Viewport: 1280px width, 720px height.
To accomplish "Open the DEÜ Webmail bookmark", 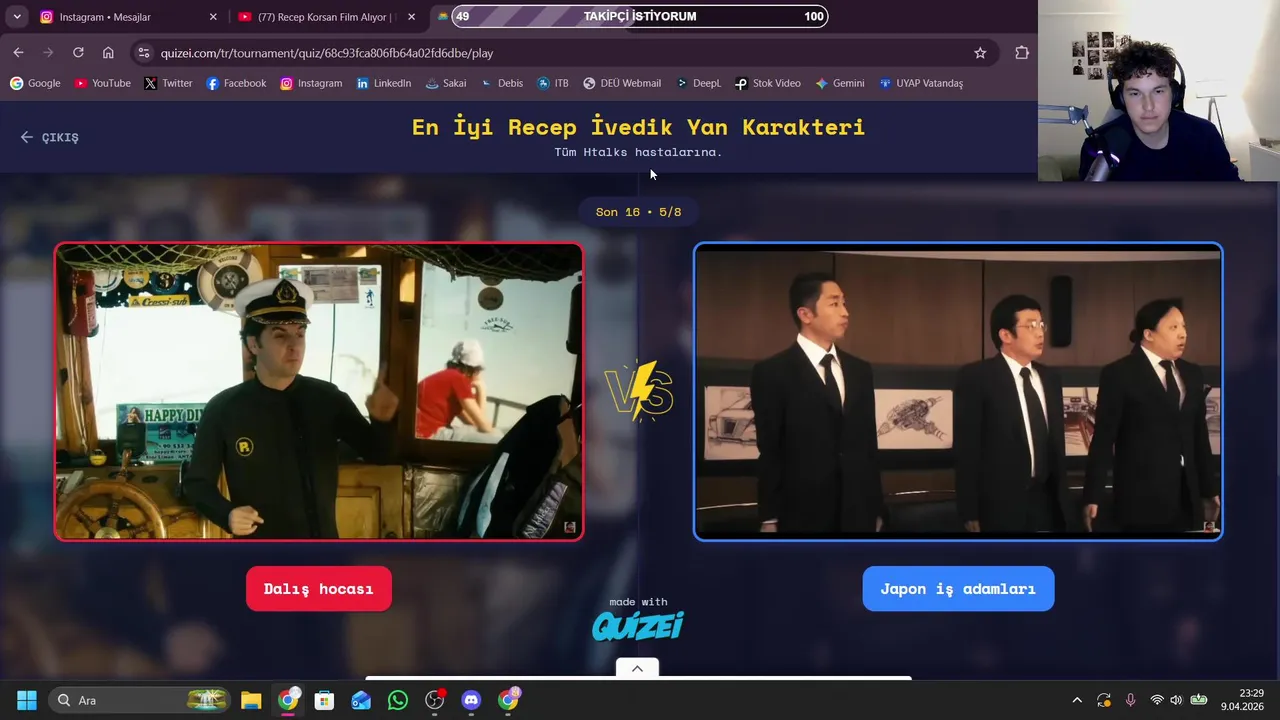I will pos(622,83).
